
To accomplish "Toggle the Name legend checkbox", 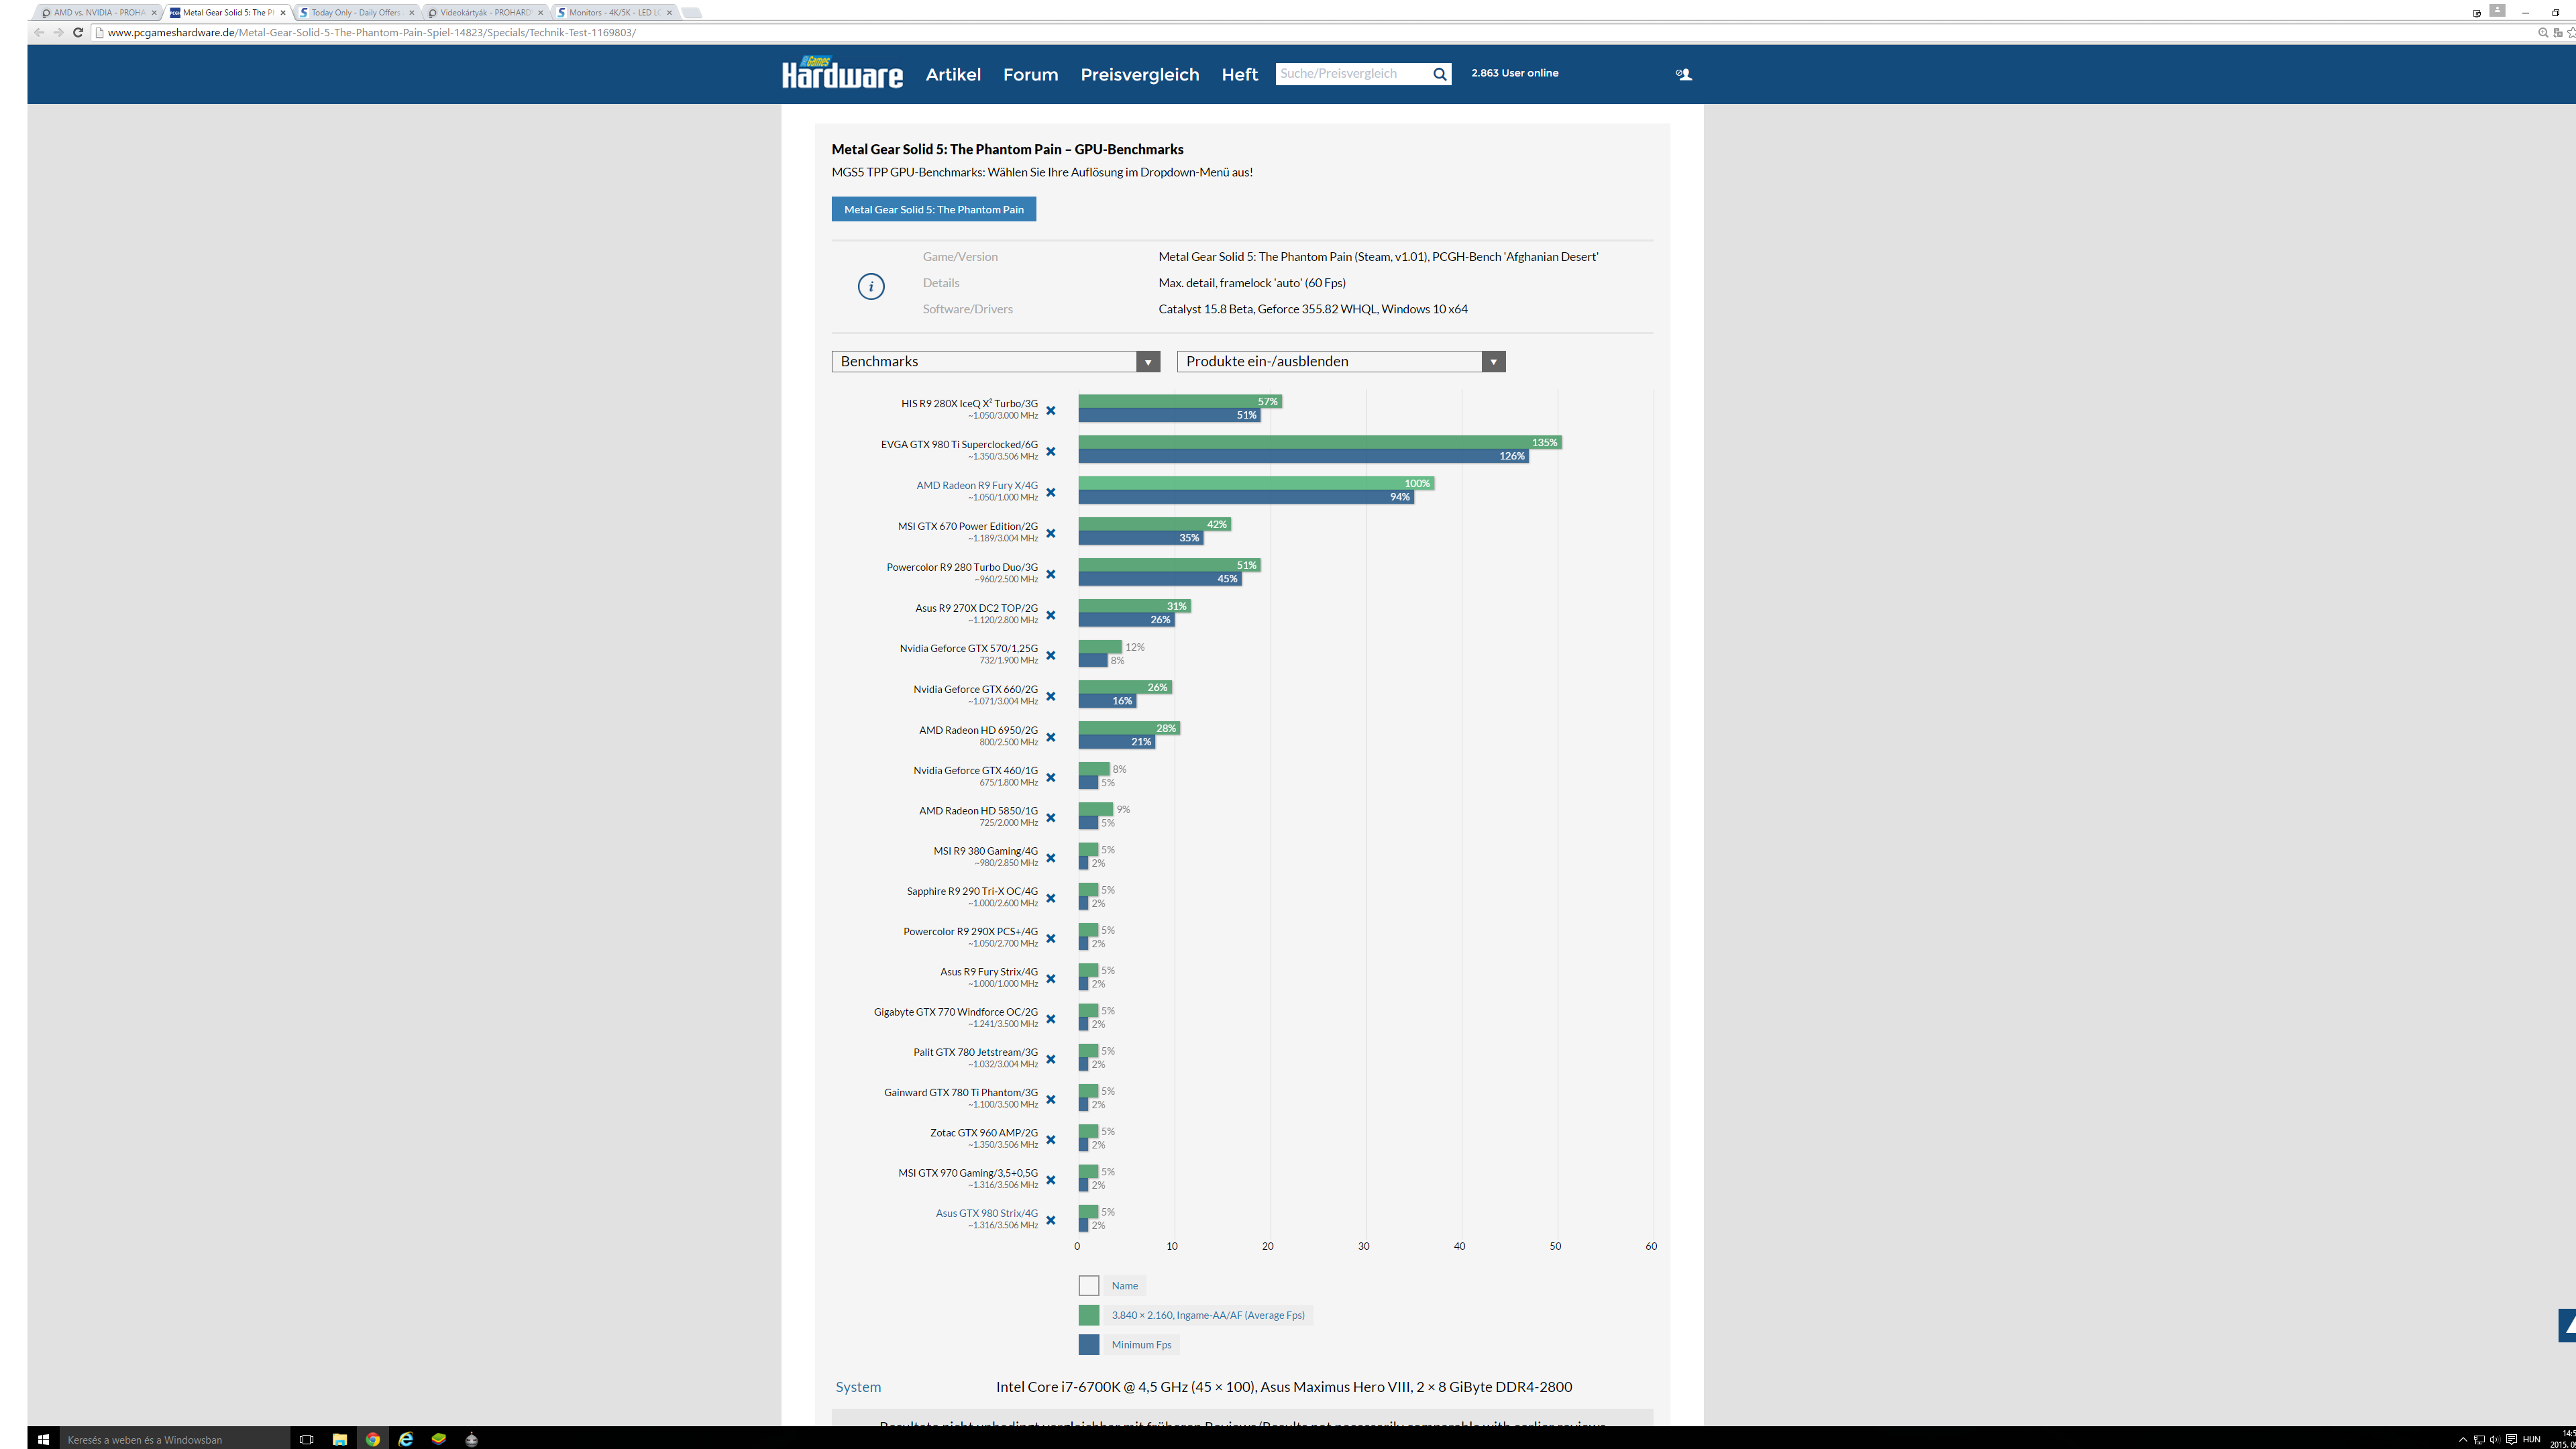I will 1089,1286.
